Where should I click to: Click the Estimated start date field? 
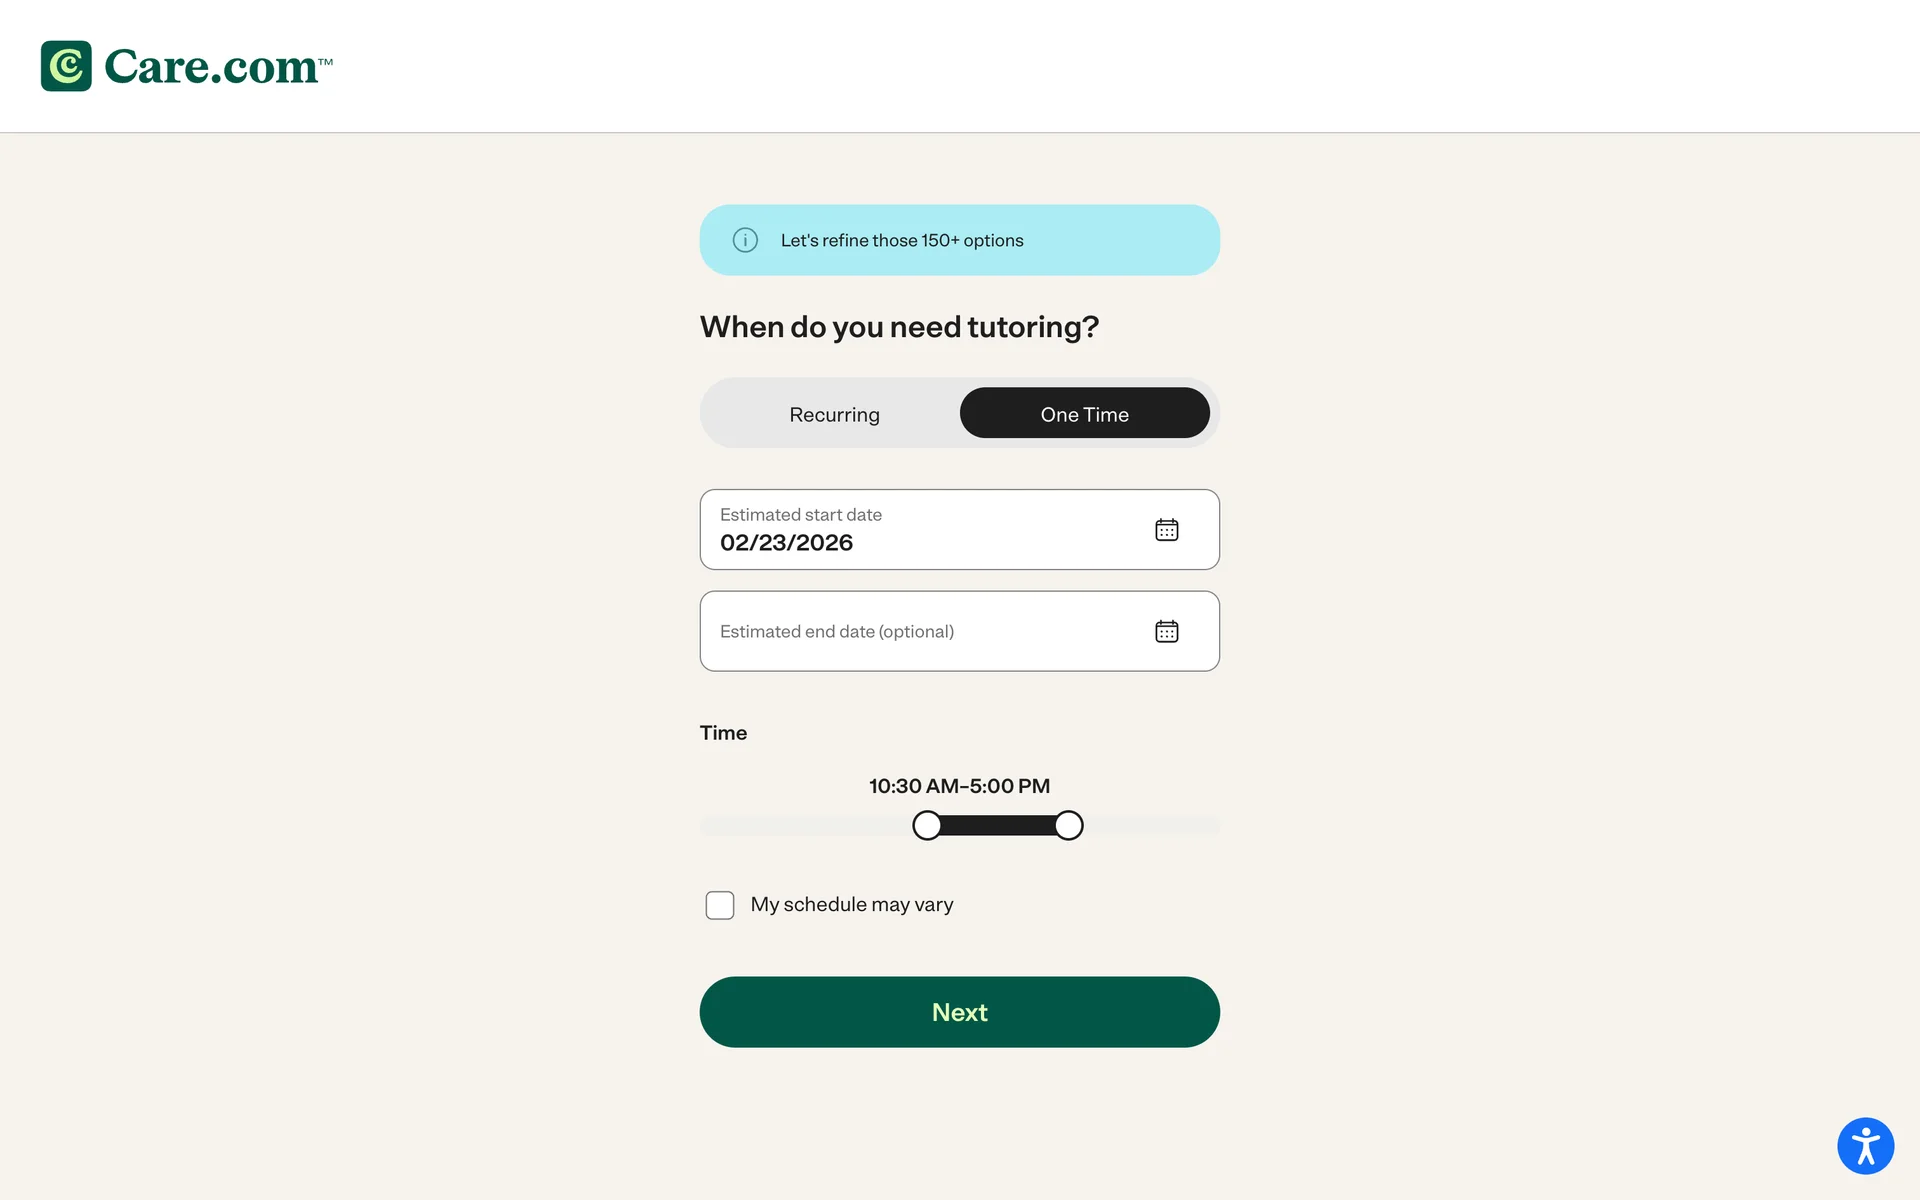960,529
